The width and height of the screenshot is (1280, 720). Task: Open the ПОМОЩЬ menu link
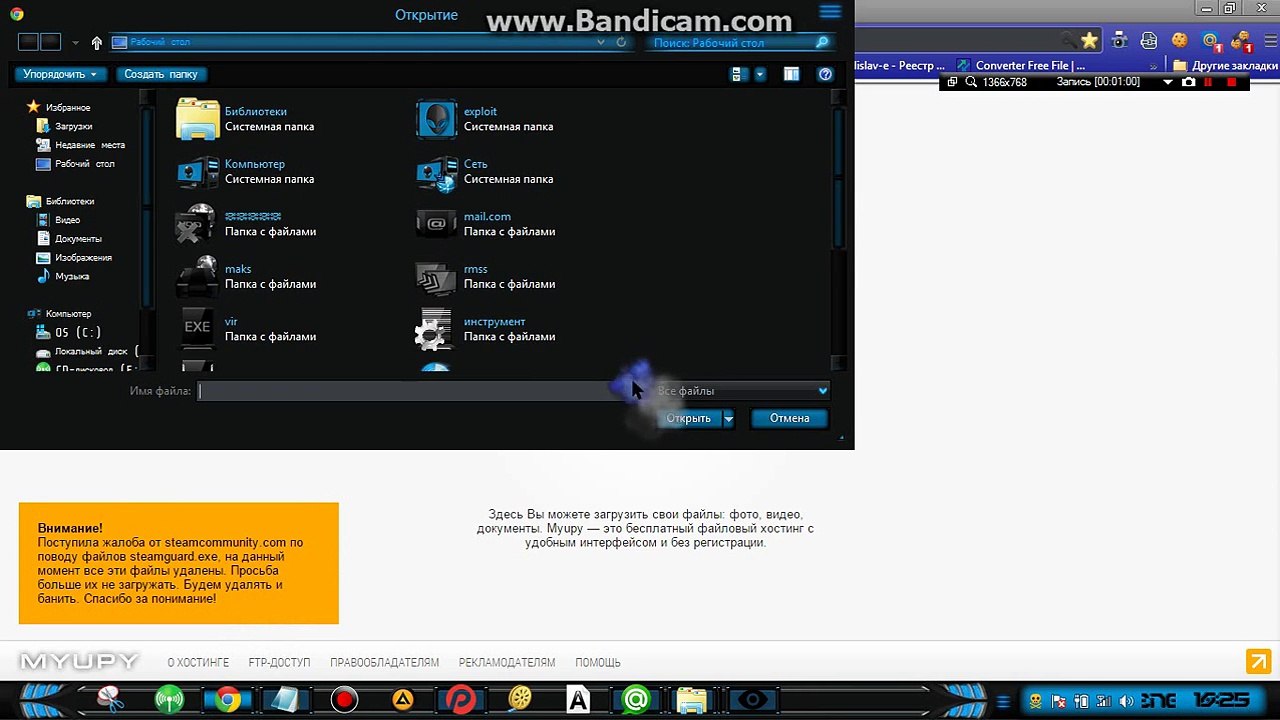tap(598, 663)
